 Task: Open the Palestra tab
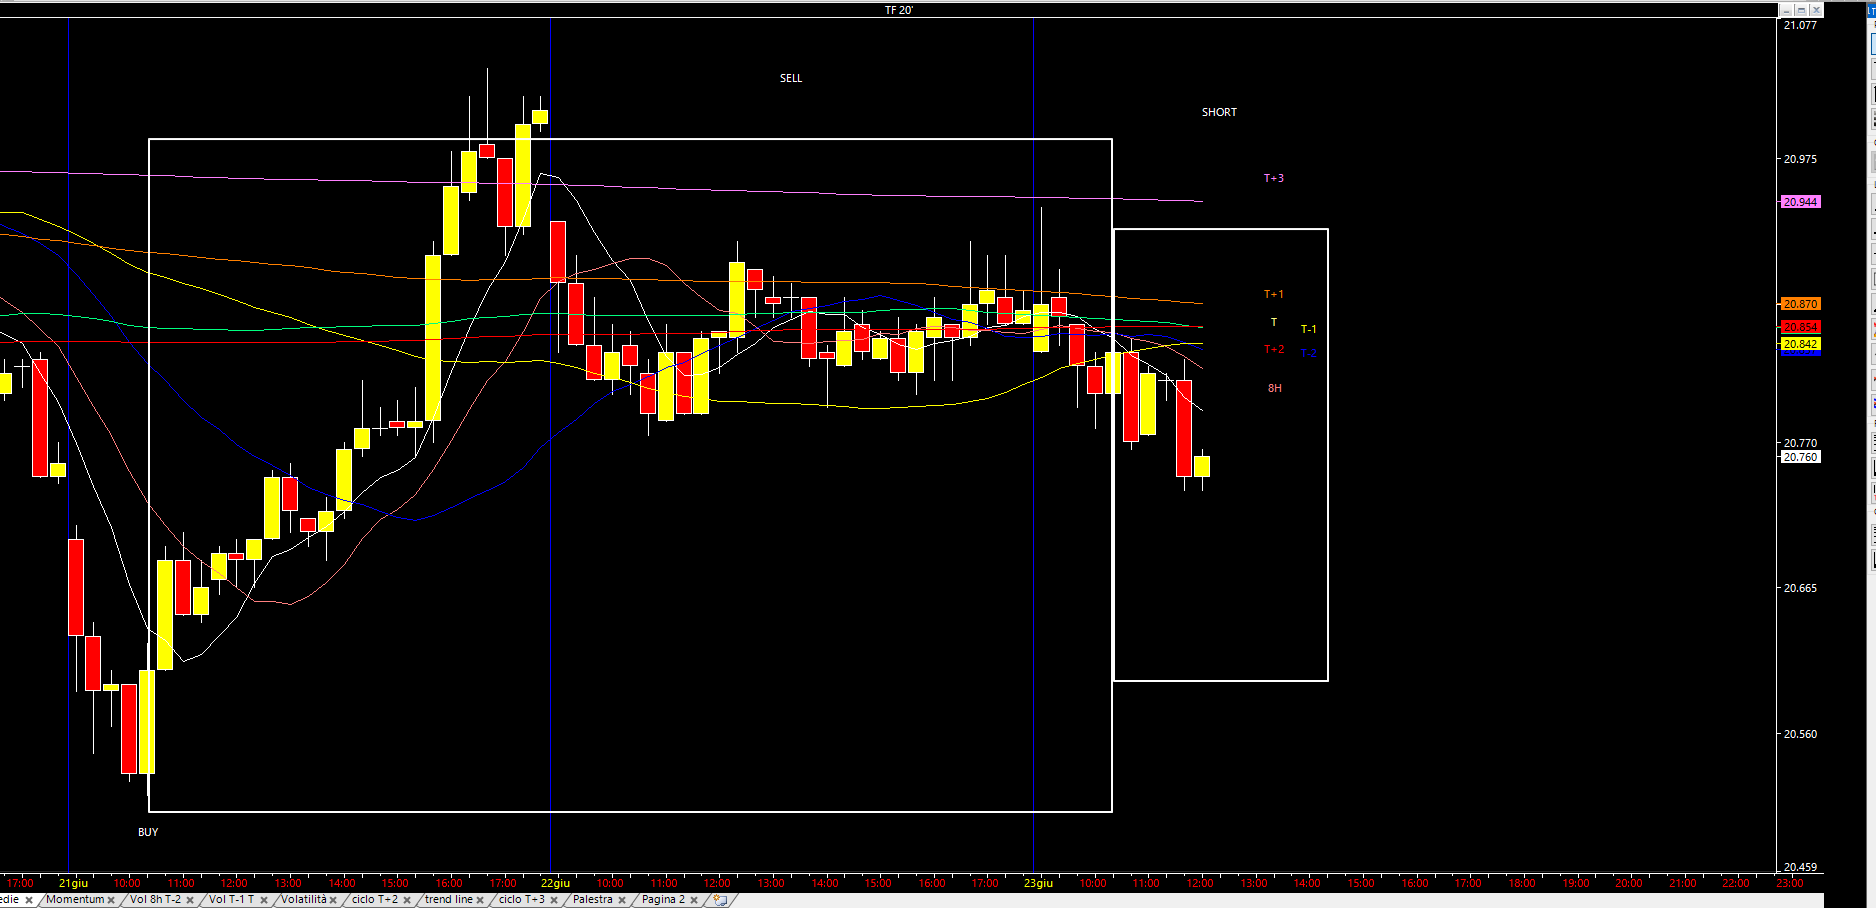coord(593,900)
